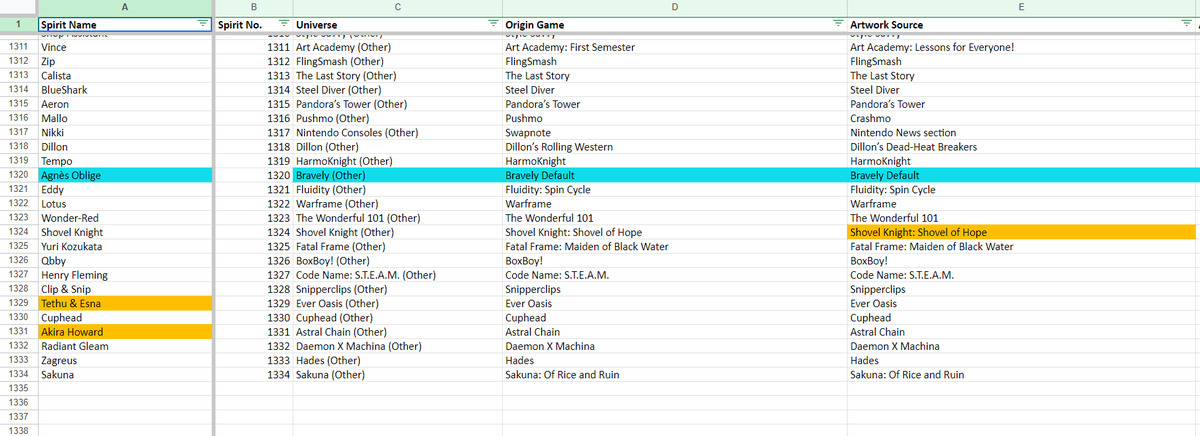Viewport: 1200px width, 436px height.
Task: Select the Art Academy (Other) universe cell
Action: pos(398,47)
